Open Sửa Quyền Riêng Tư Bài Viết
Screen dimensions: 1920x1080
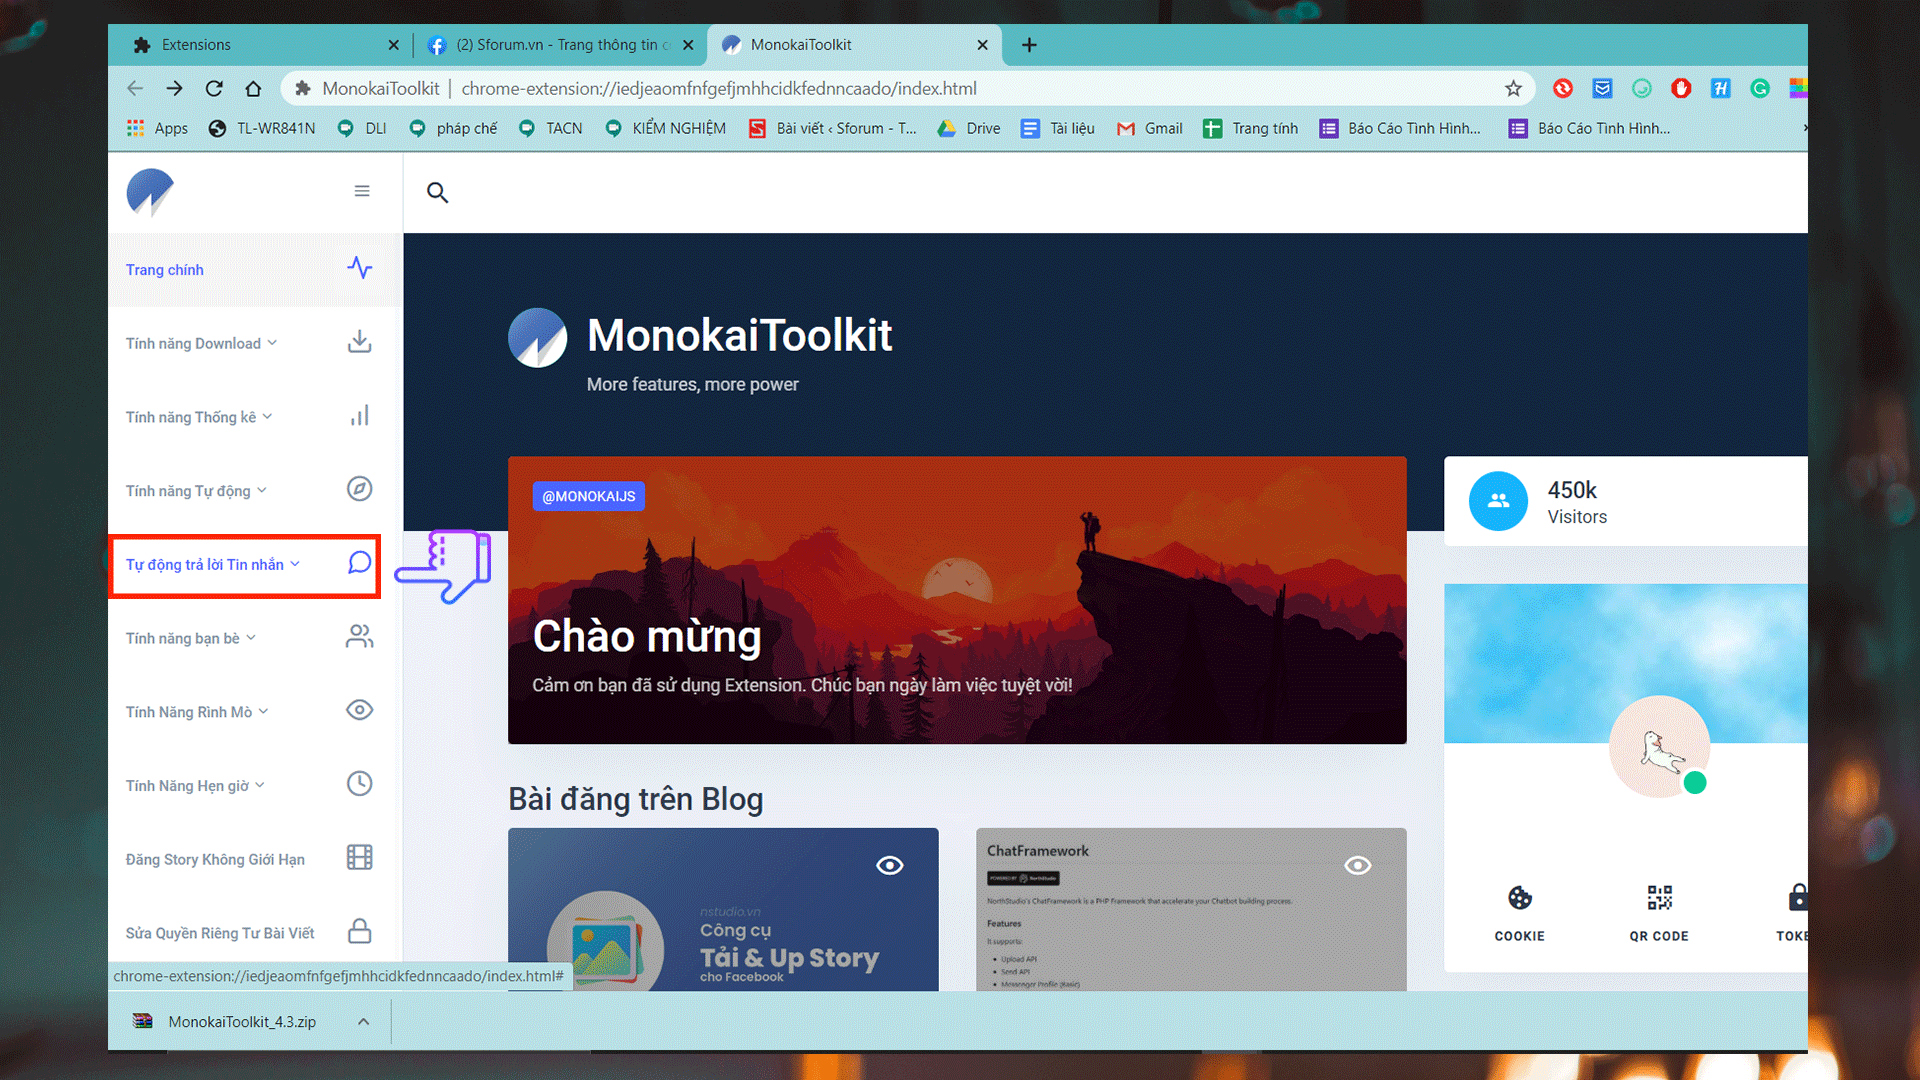point(220,934)
